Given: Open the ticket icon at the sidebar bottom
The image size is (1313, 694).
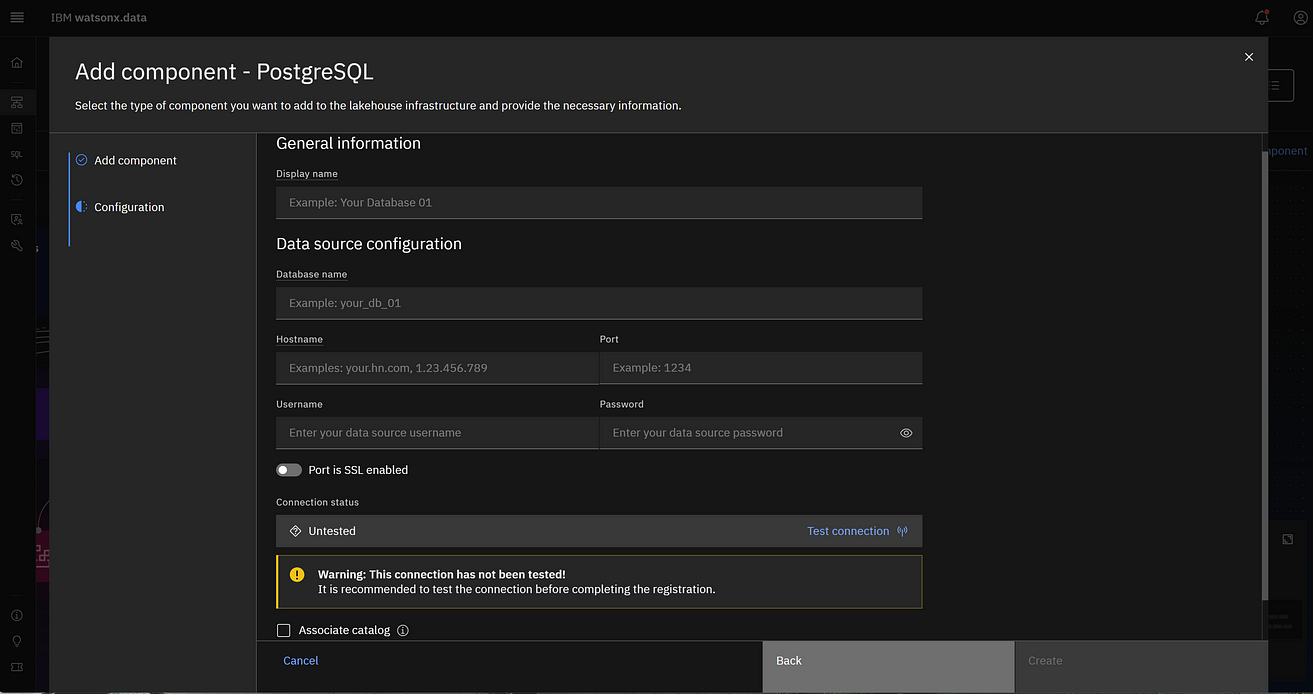Looking at the screenshot, I should [17, 667].
